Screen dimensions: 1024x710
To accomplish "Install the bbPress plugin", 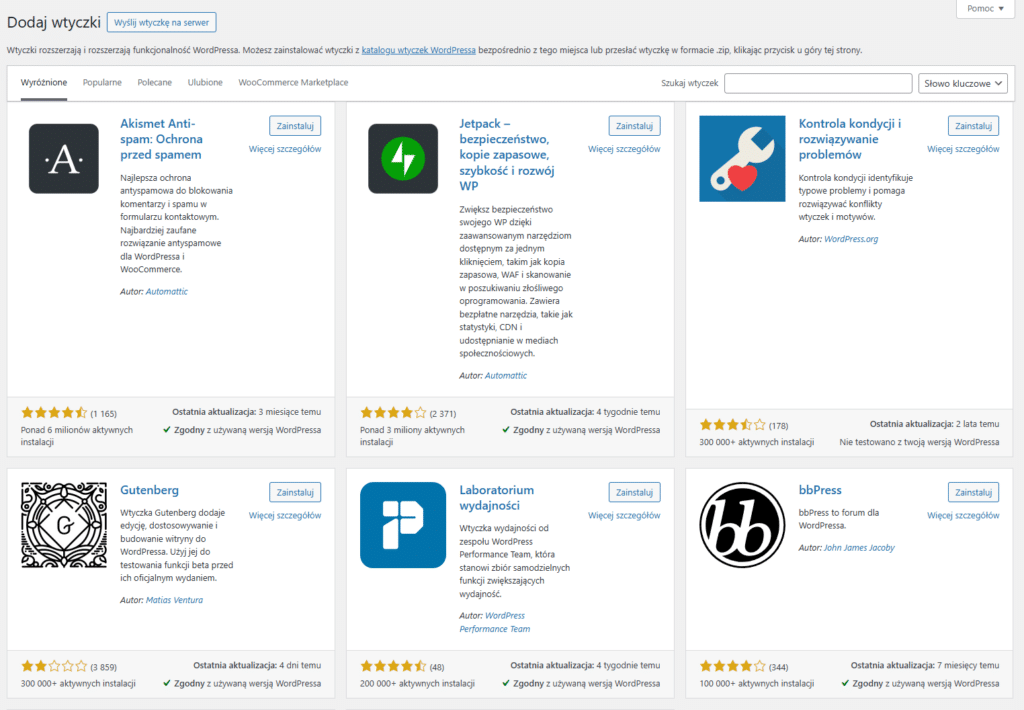I will tap(972, 491).
